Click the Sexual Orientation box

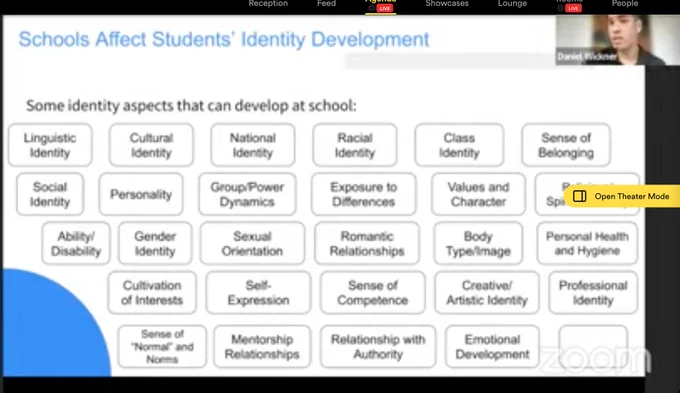[x=252, y=243]
